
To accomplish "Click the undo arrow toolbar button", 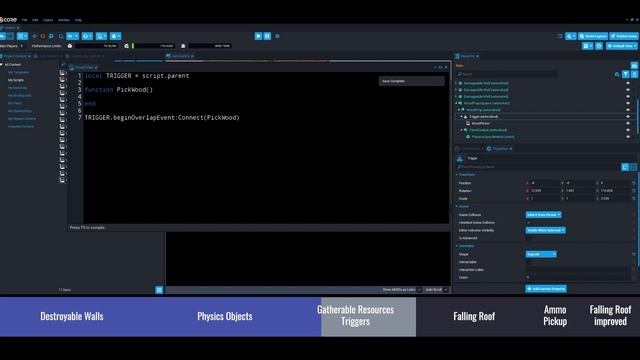I will tap(2, 36).
